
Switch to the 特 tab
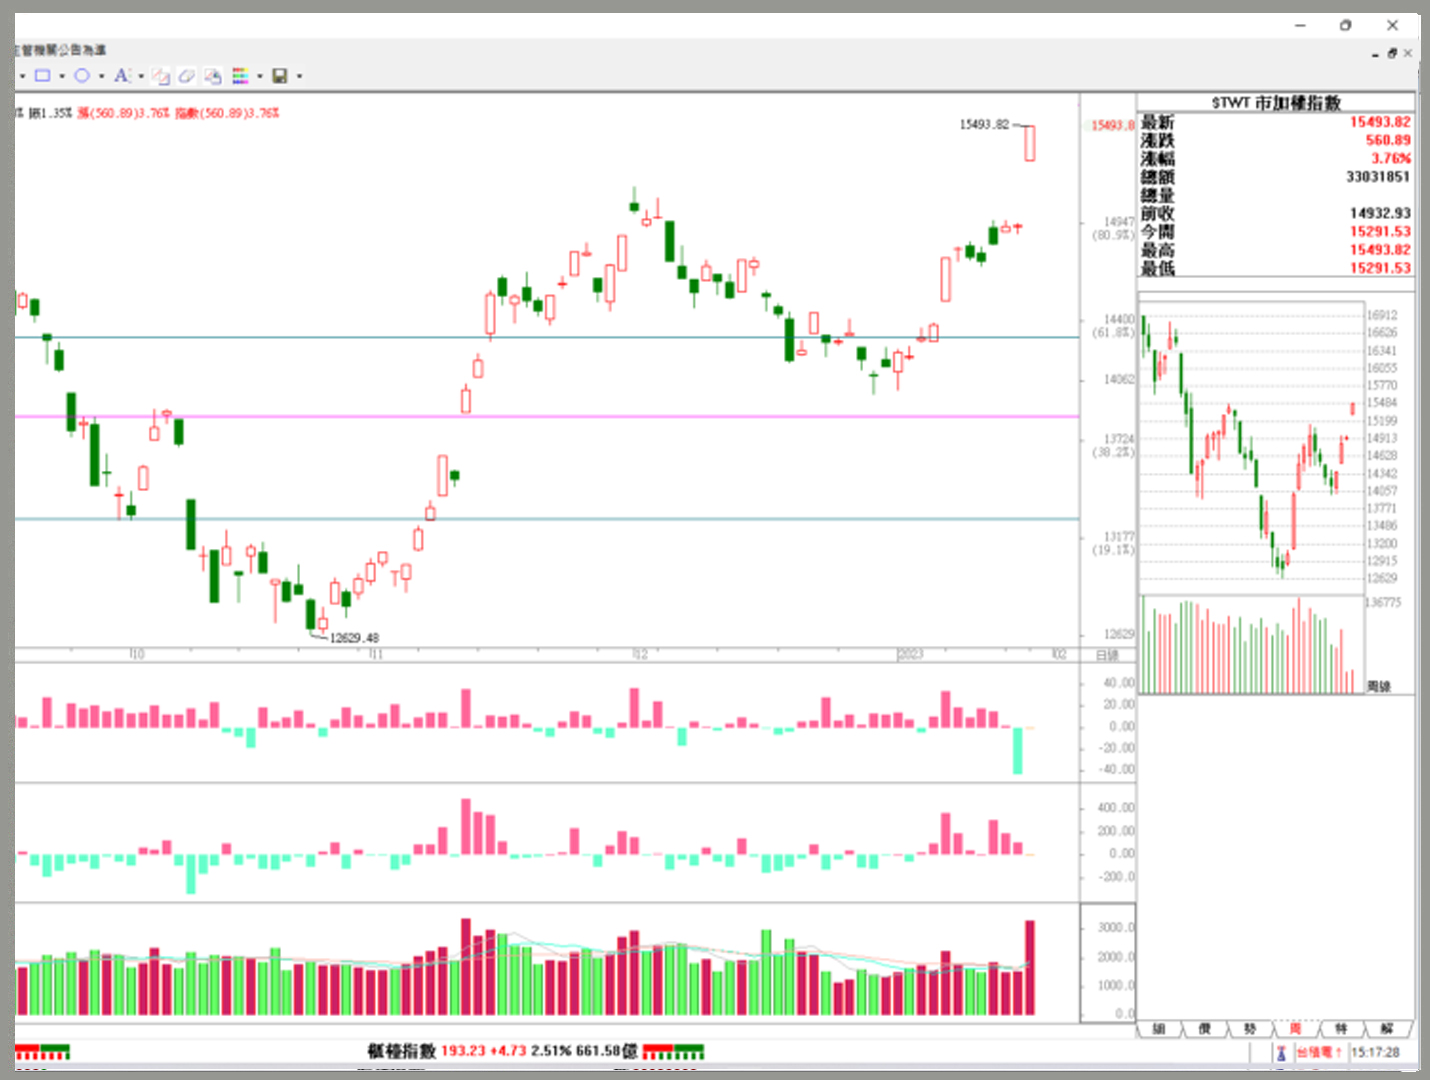tap(1341, 1029)
